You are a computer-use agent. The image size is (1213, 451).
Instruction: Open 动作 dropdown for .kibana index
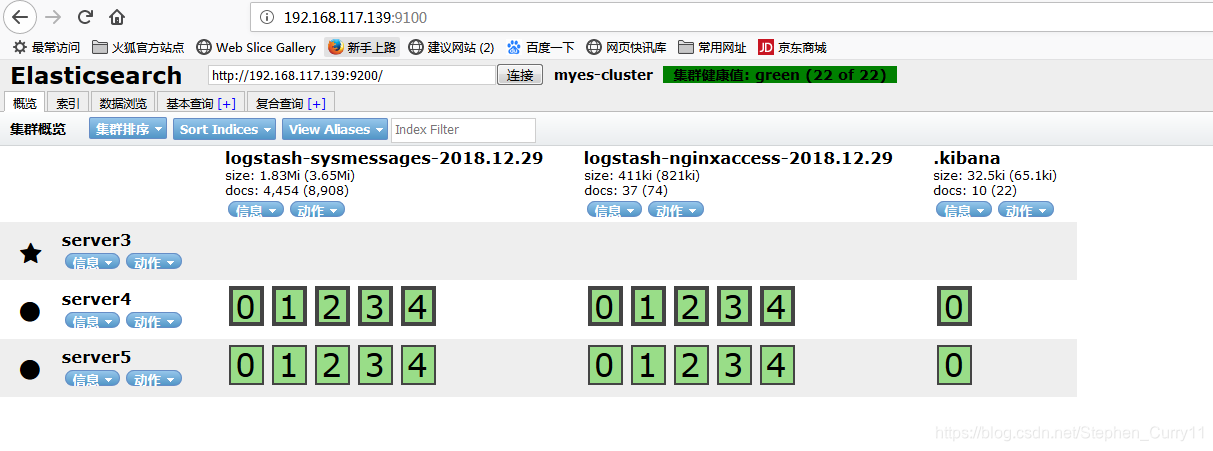[1026, 210]
